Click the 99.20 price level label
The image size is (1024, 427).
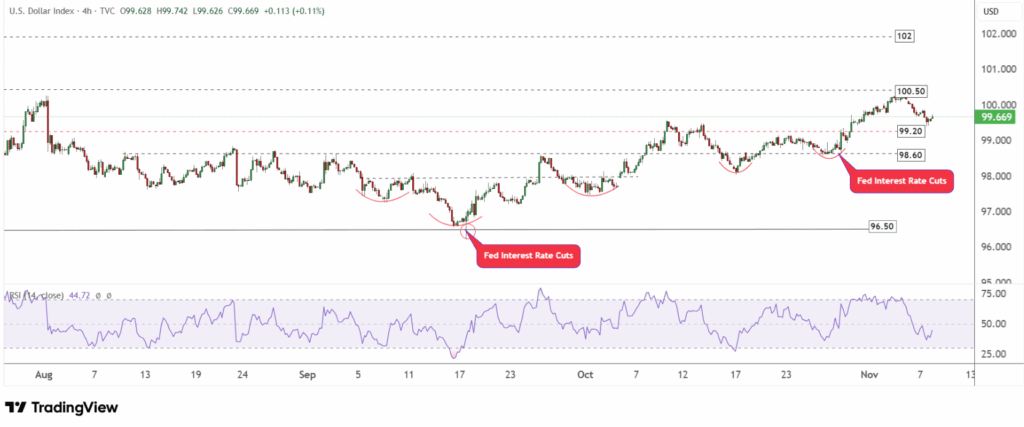point(910,131)
